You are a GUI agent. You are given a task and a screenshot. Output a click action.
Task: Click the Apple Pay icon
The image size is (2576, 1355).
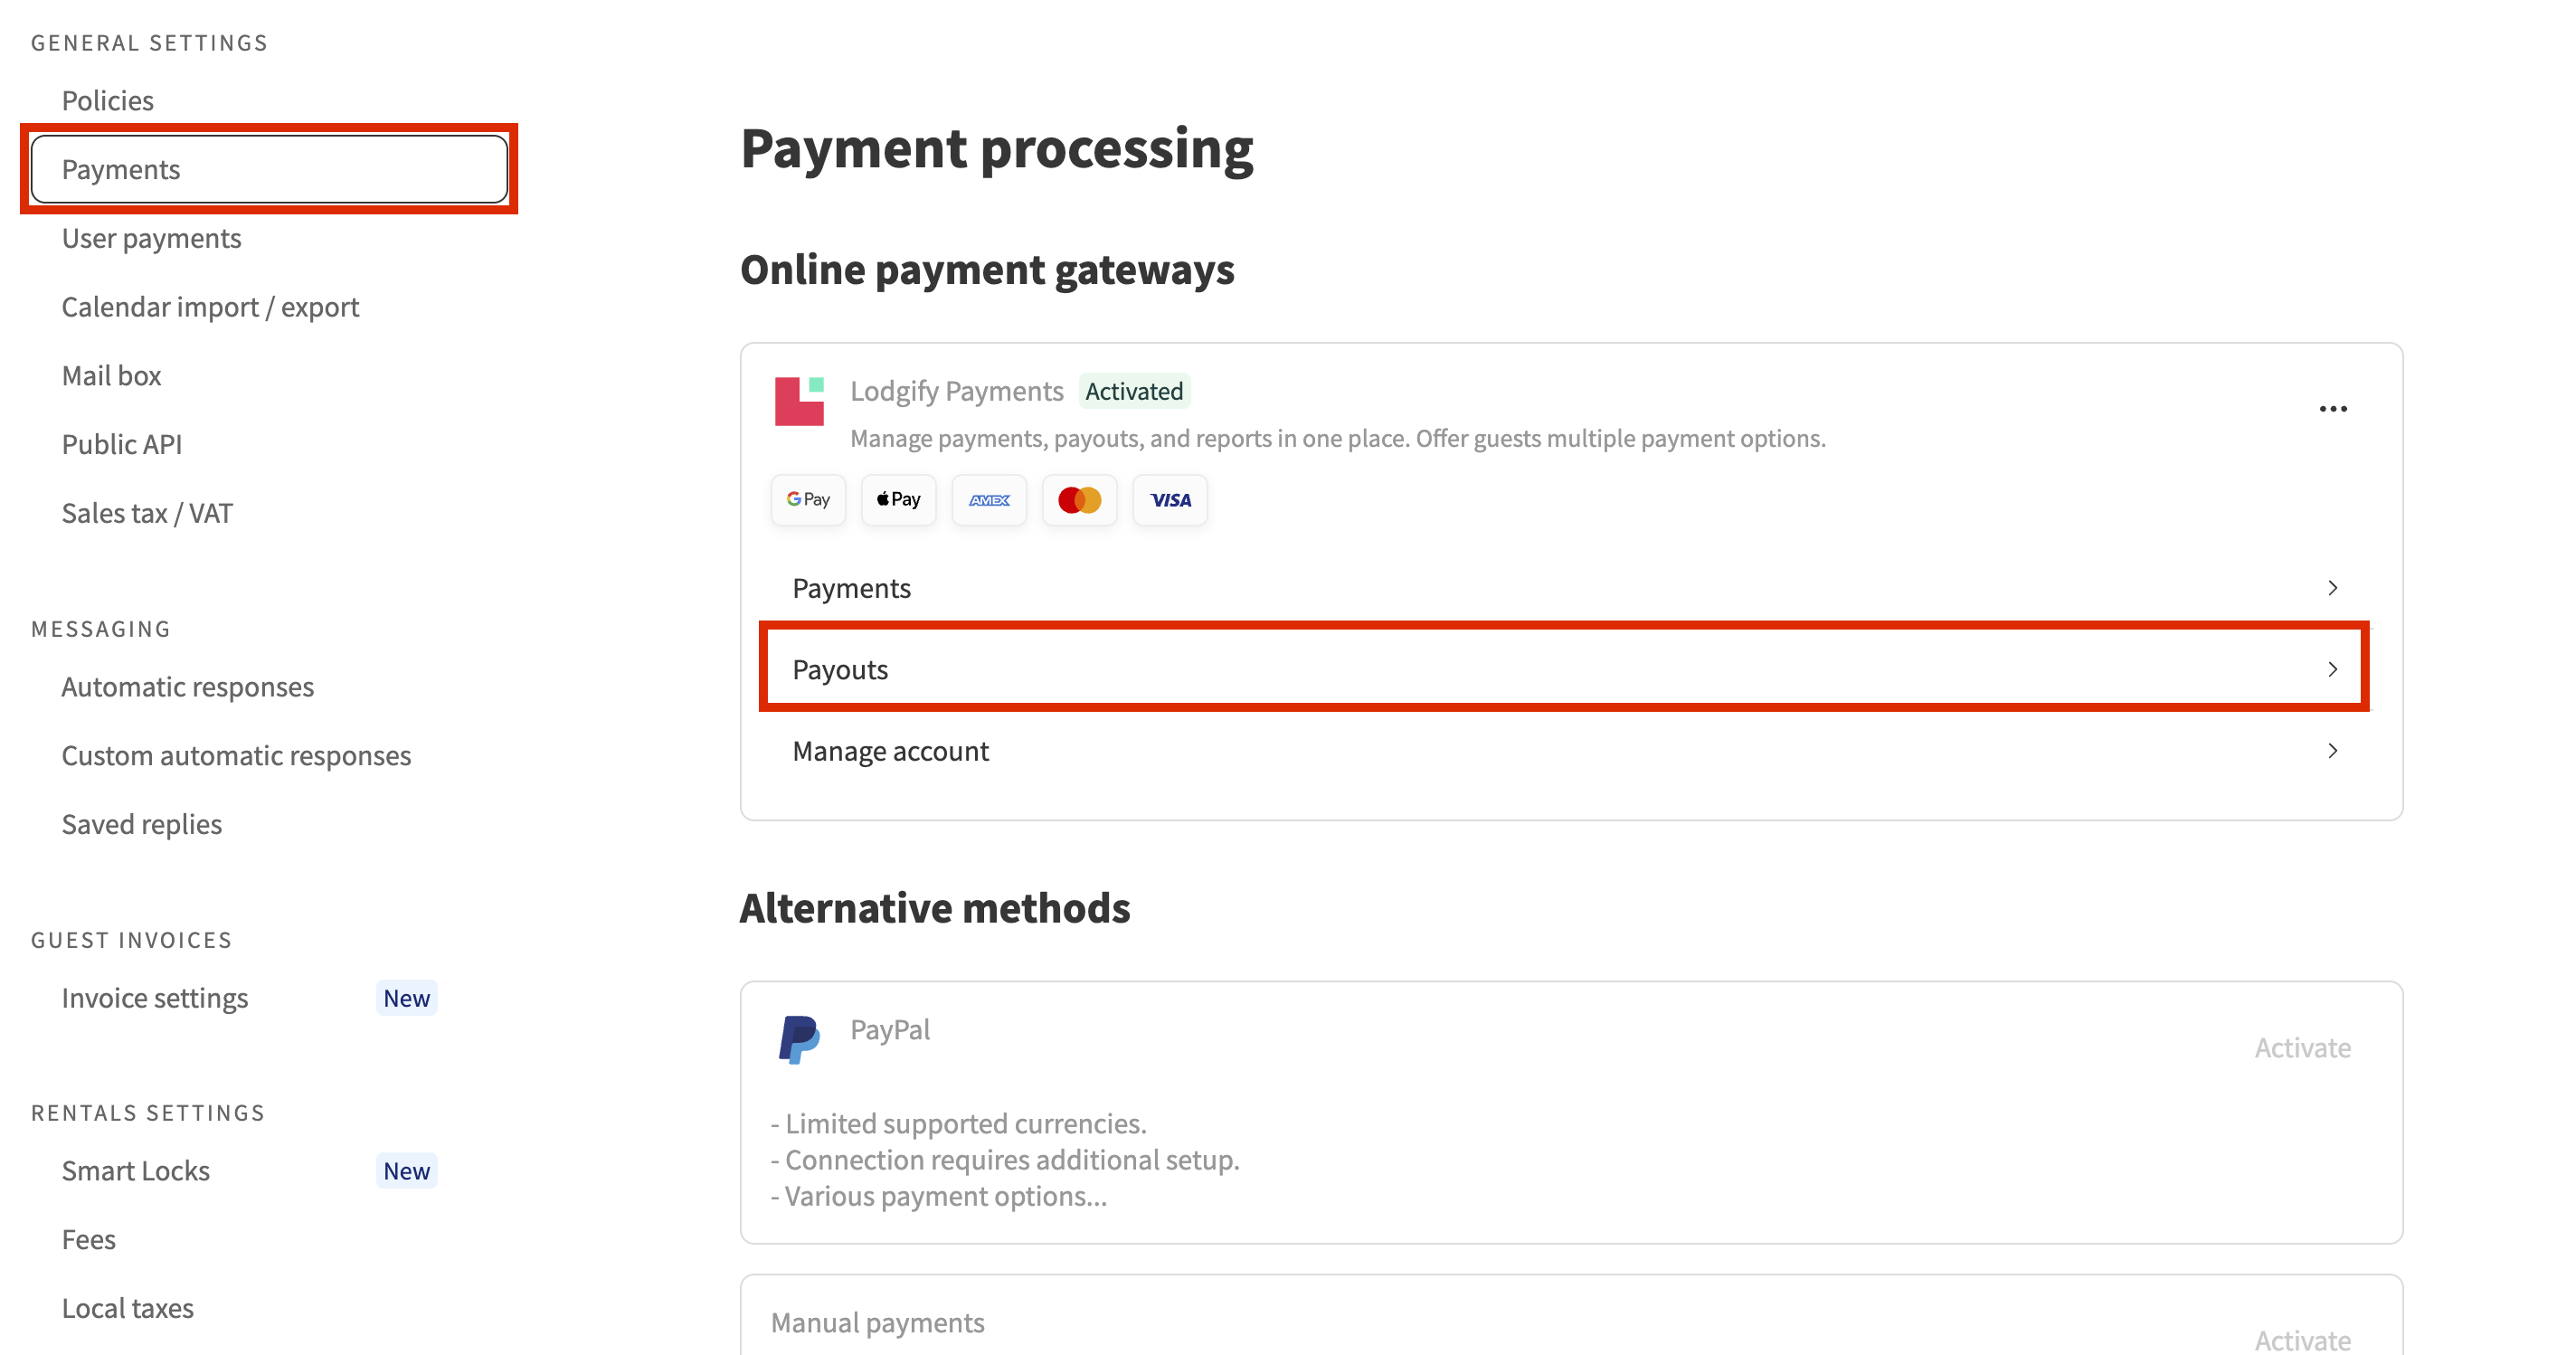pos(898,500)
